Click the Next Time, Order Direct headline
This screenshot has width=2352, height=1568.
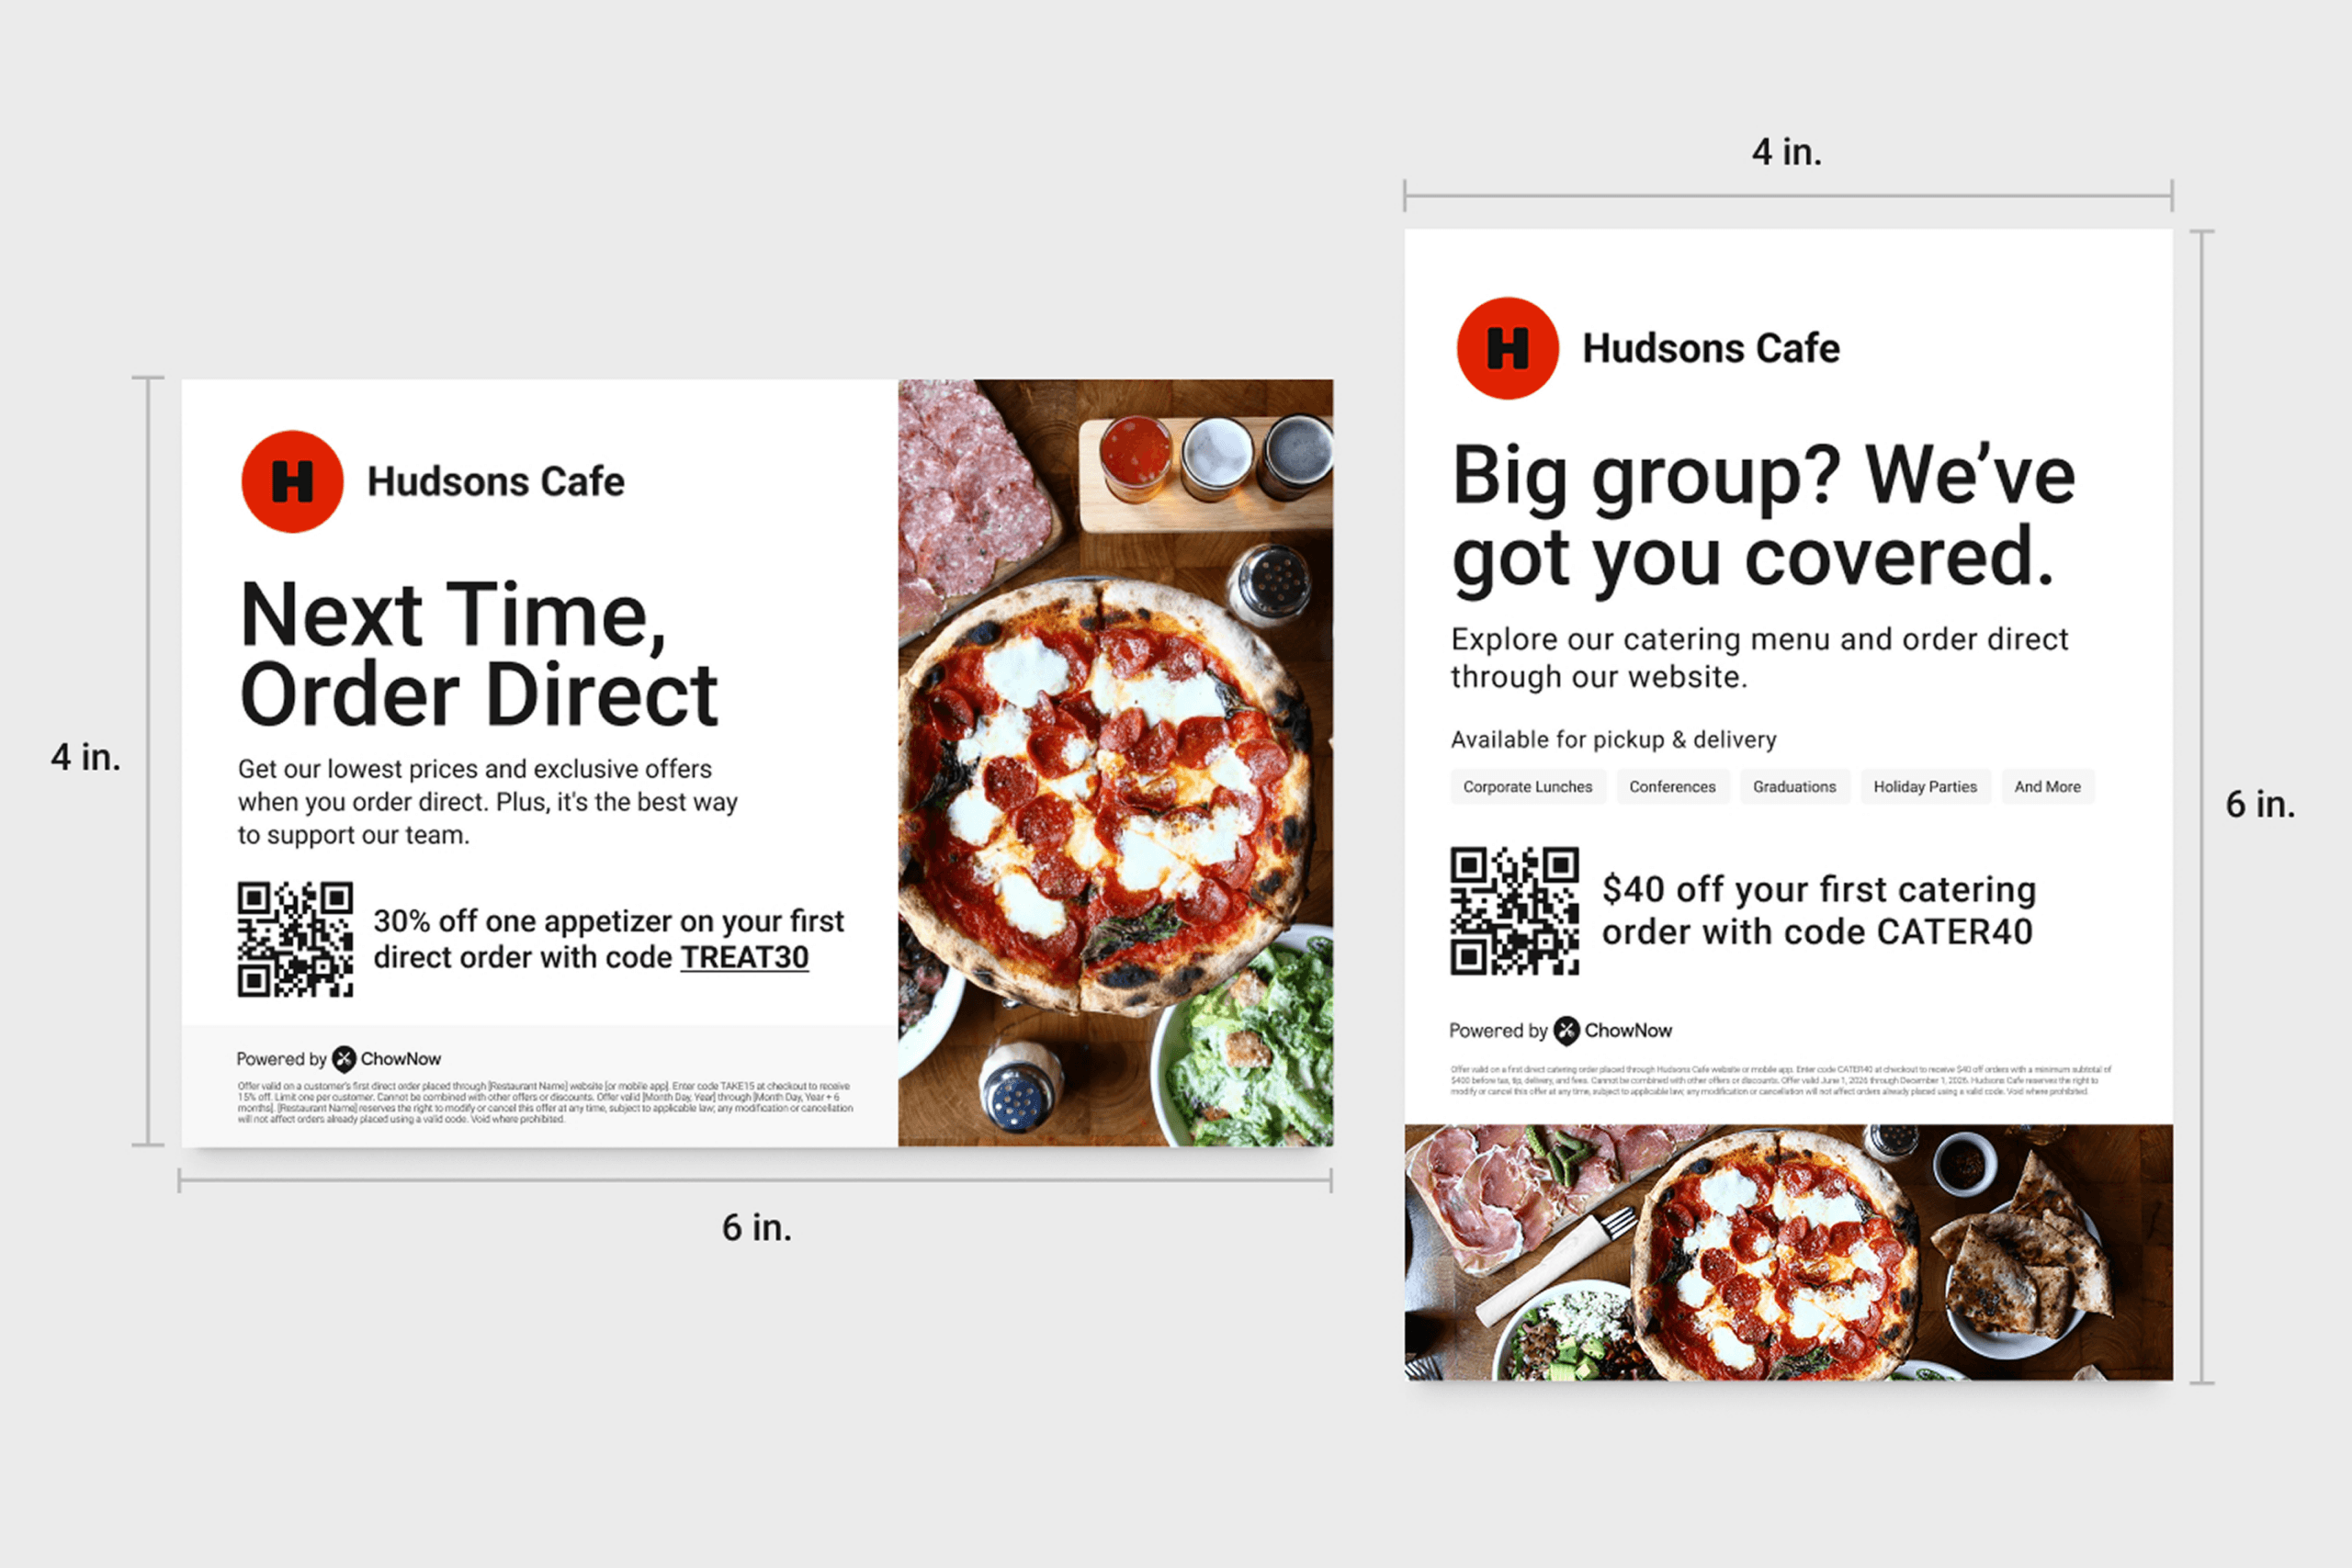478,655
